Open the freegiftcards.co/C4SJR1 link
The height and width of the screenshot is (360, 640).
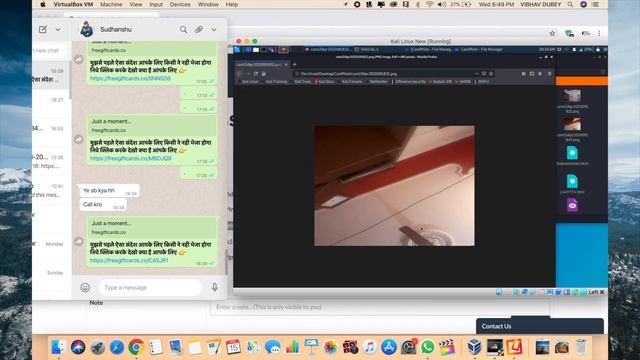pyautogui.click(x=129, y=260)
